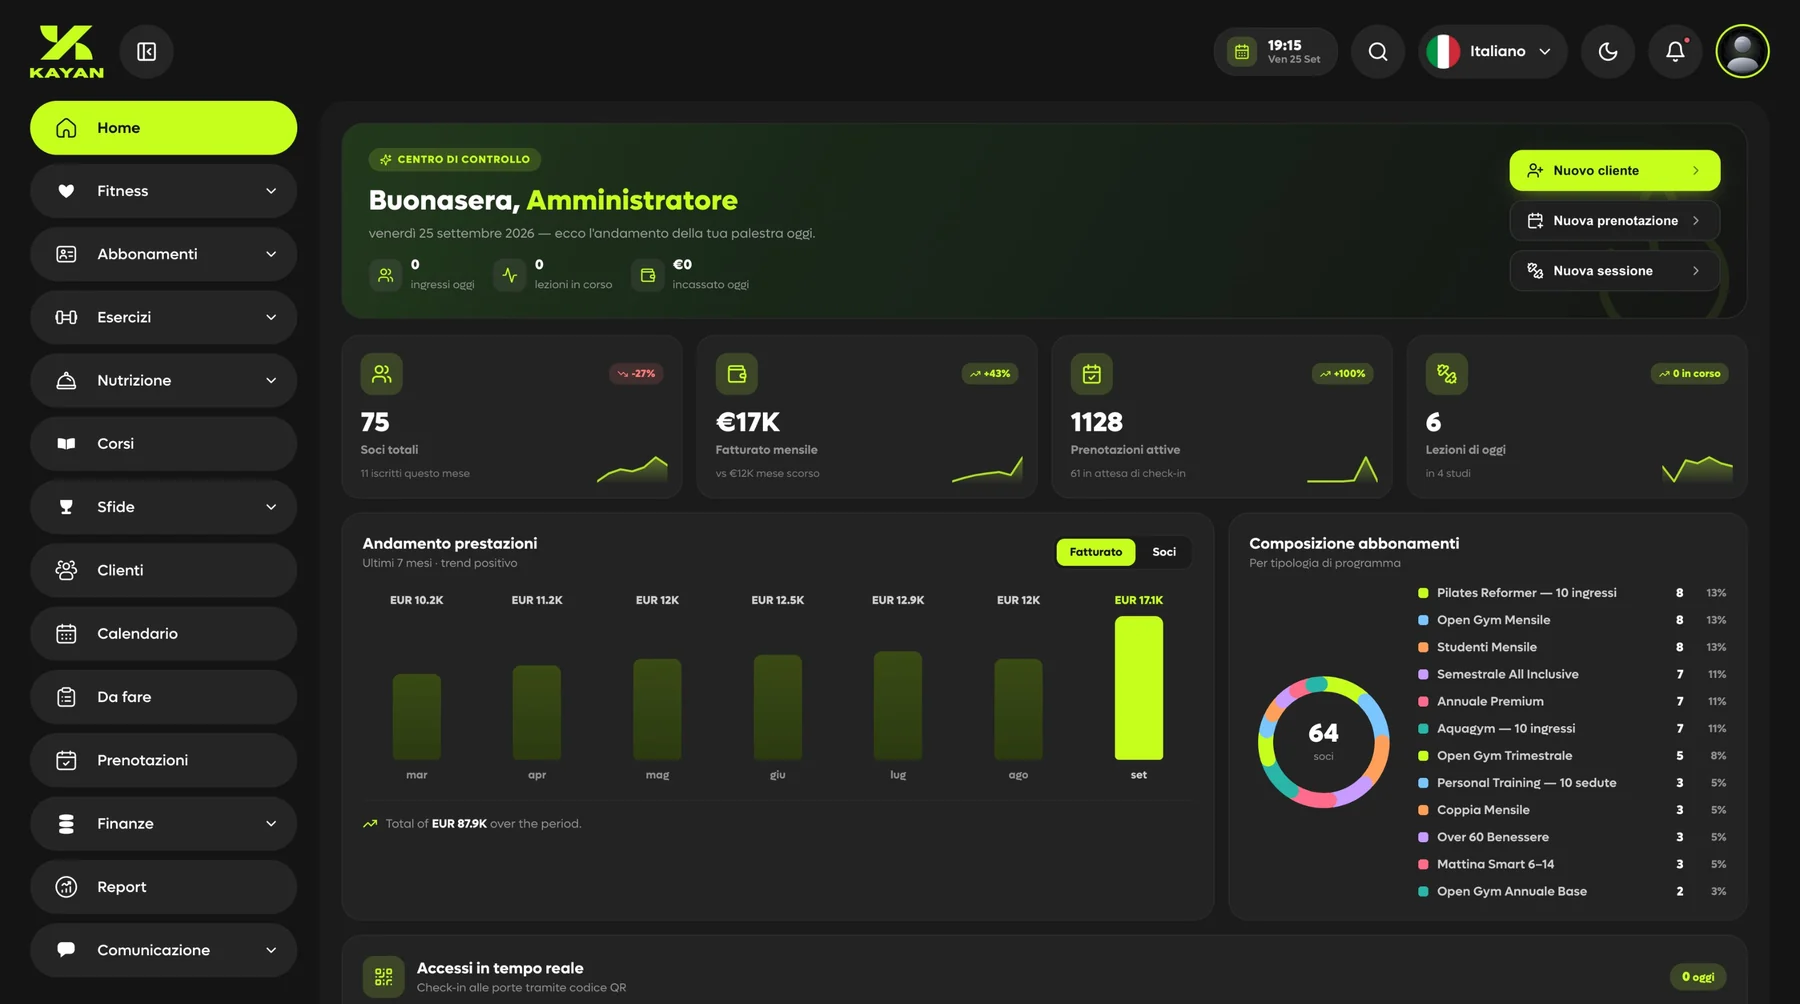The height and width of the screenshot is (1004, 1800).
Task: Open the notifications bell
Action: pyautogui.click(x=1675, y=52)
